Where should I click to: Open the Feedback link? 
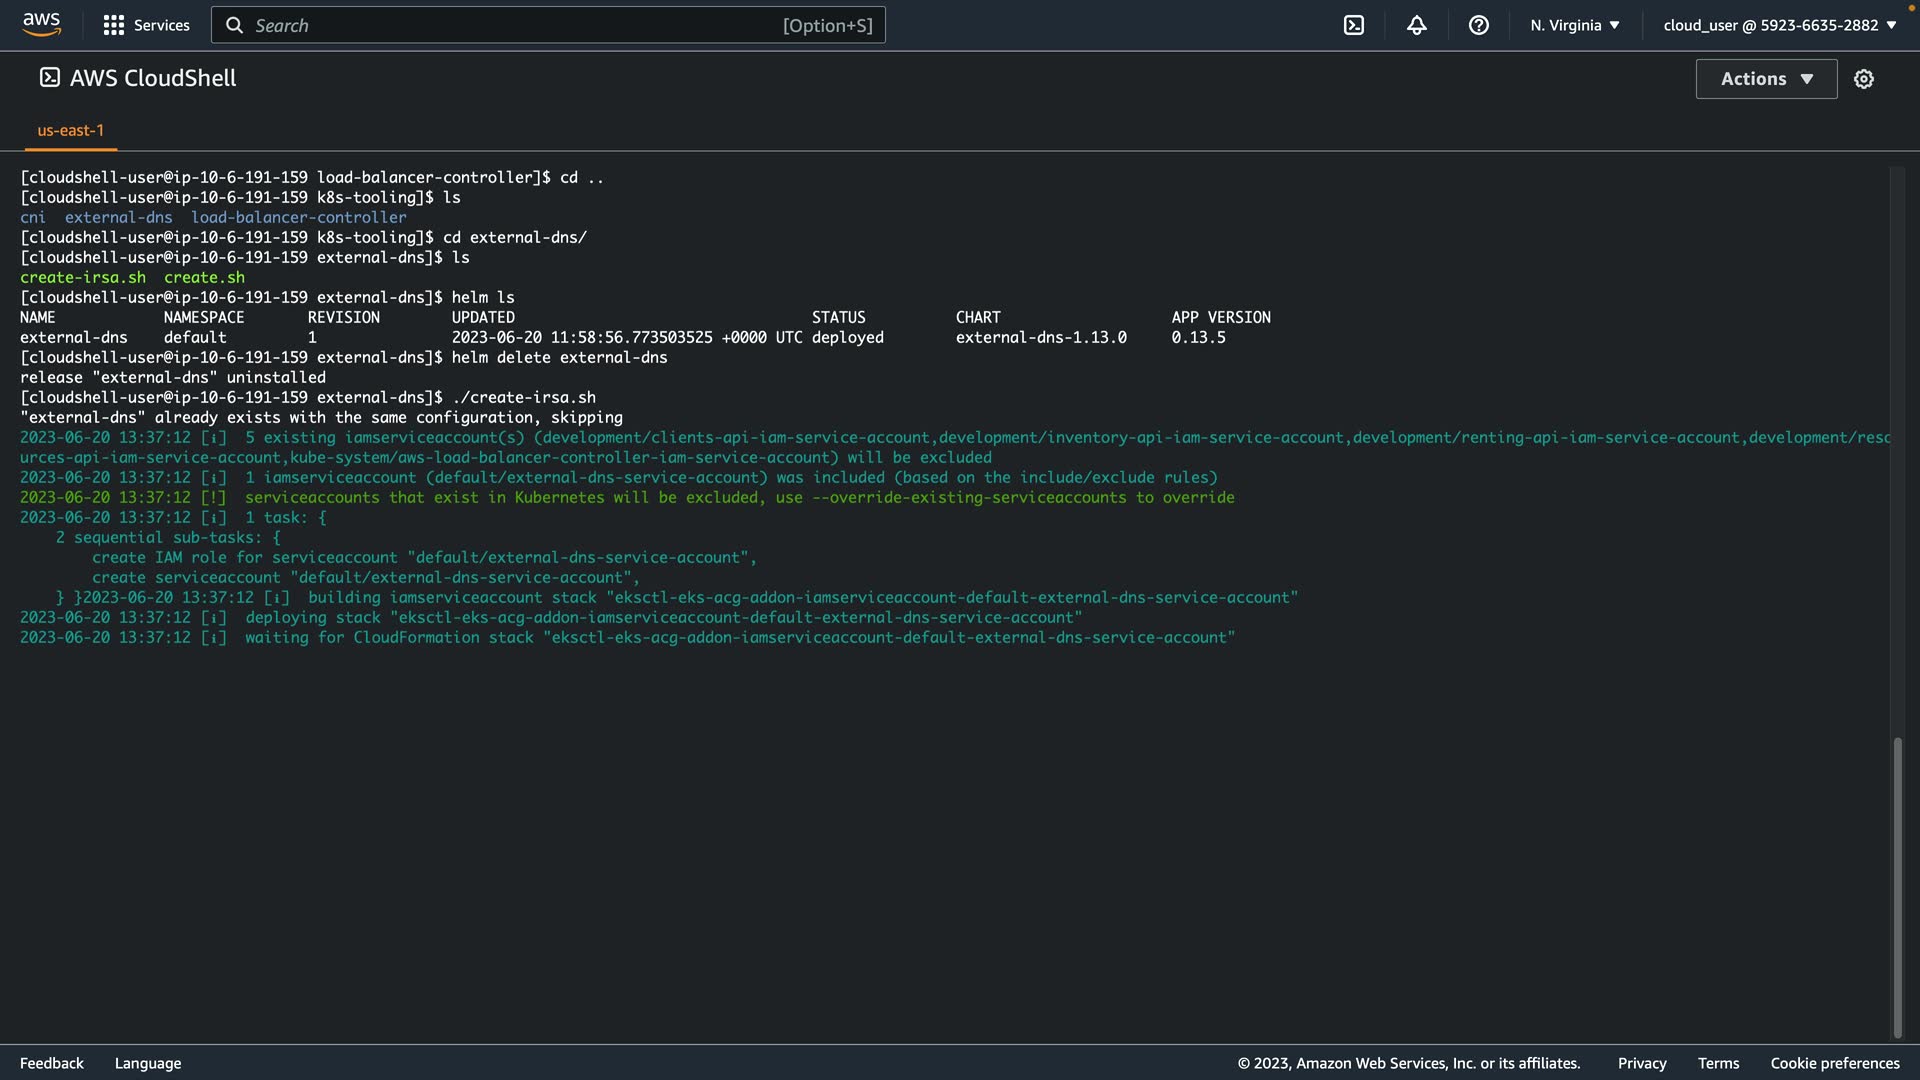click(52, 1063)
